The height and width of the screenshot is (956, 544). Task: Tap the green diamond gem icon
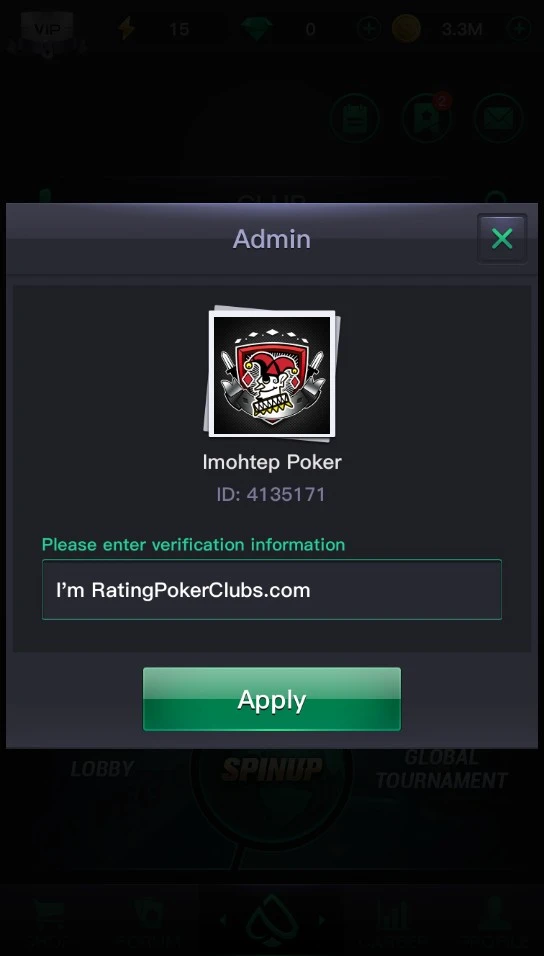tap(256, 29)
